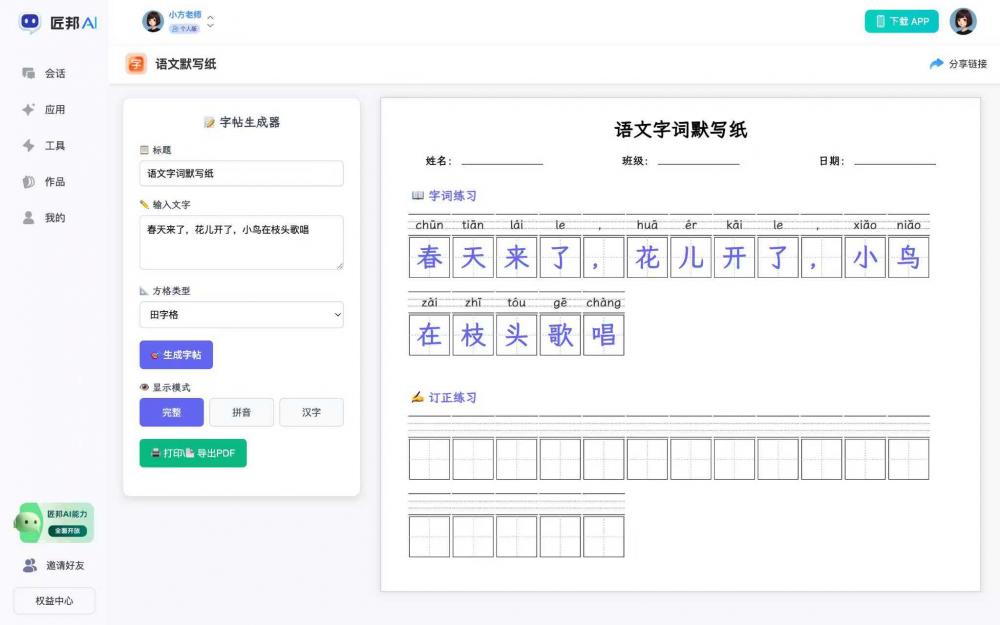Open the 田字格 grid type dropdown

pos(241,315)
